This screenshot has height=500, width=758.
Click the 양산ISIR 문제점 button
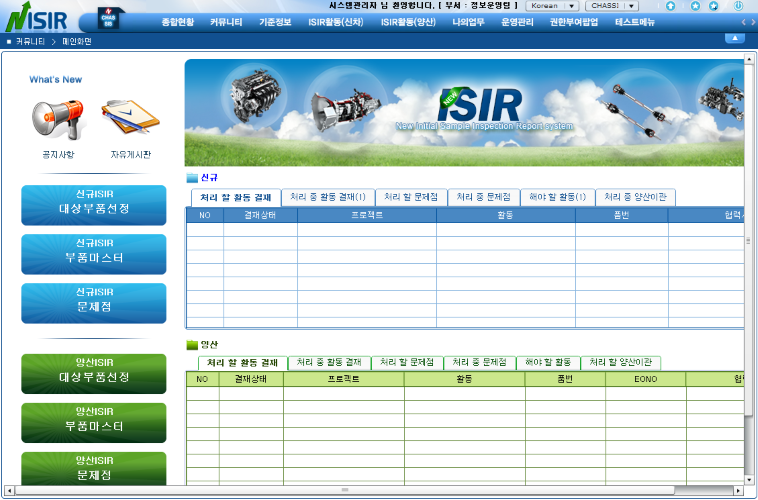pos(94,469)
